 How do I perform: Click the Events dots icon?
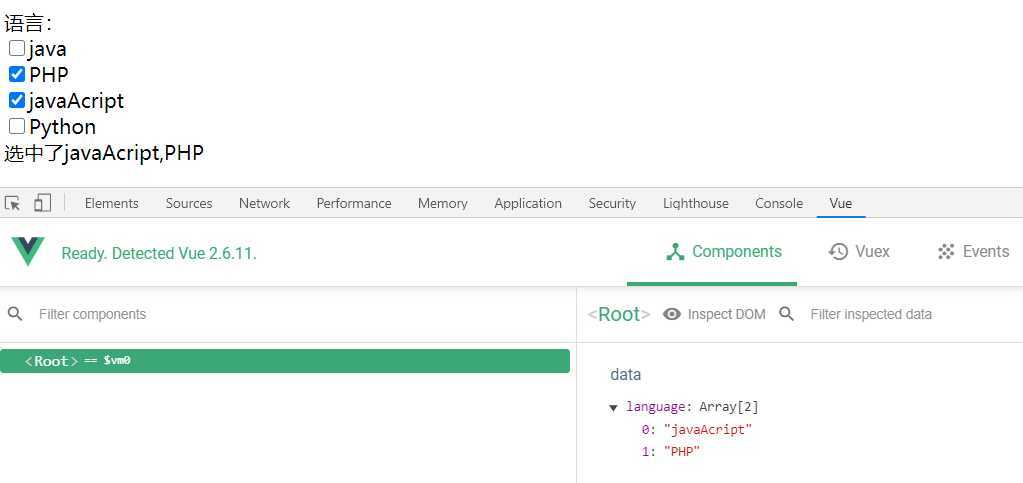(x=946, y=252)
